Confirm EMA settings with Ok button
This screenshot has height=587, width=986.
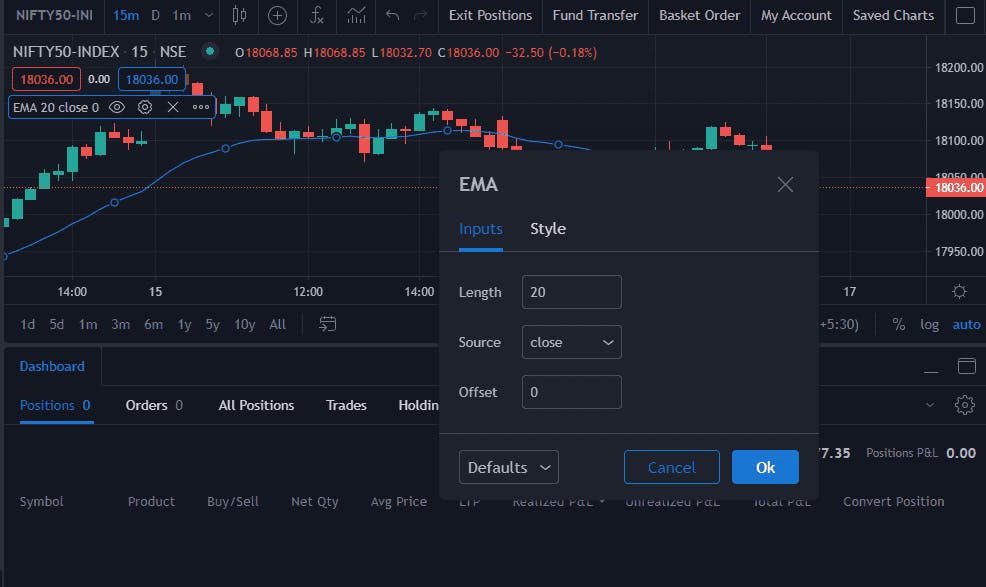point(765,467)
